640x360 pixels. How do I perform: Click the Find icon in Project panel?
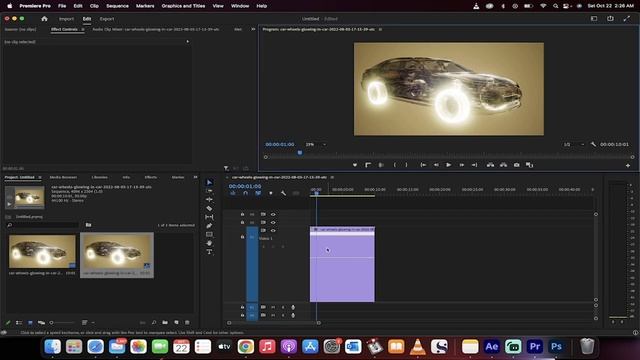(x=154, y=322)
